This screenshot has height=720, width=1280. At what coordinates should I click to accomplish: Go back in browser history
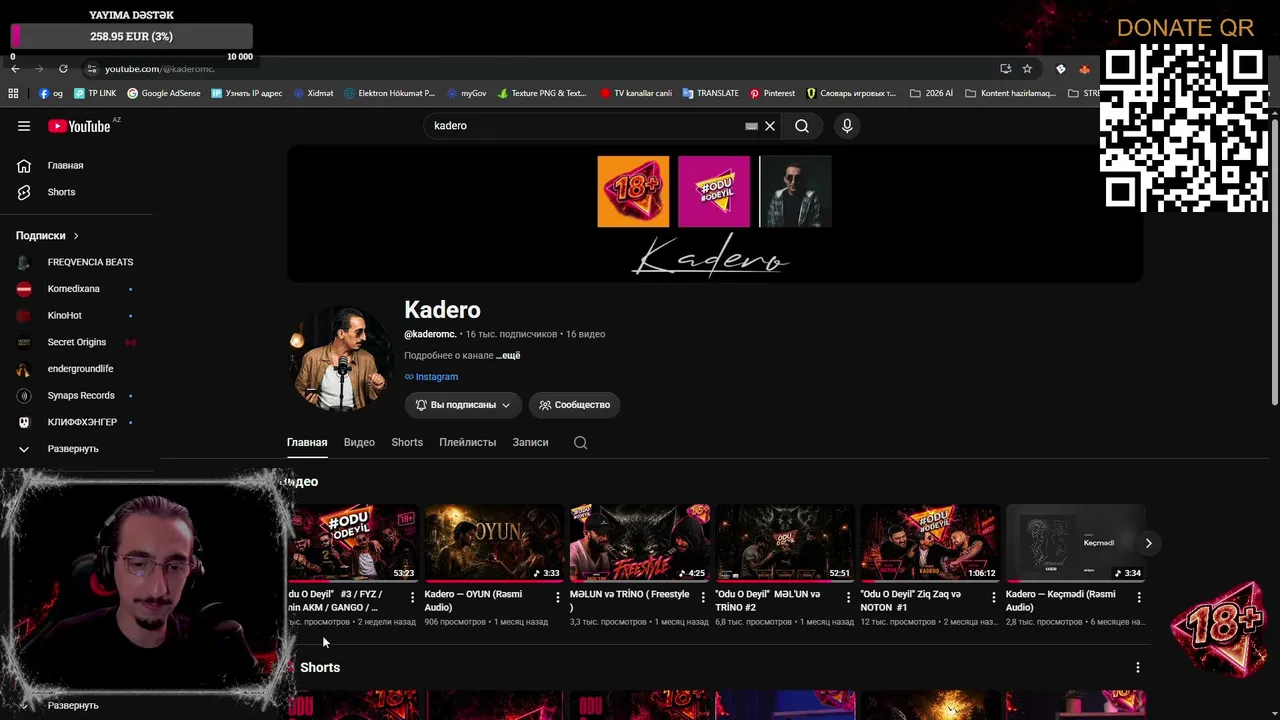click(x=14, y=69)
